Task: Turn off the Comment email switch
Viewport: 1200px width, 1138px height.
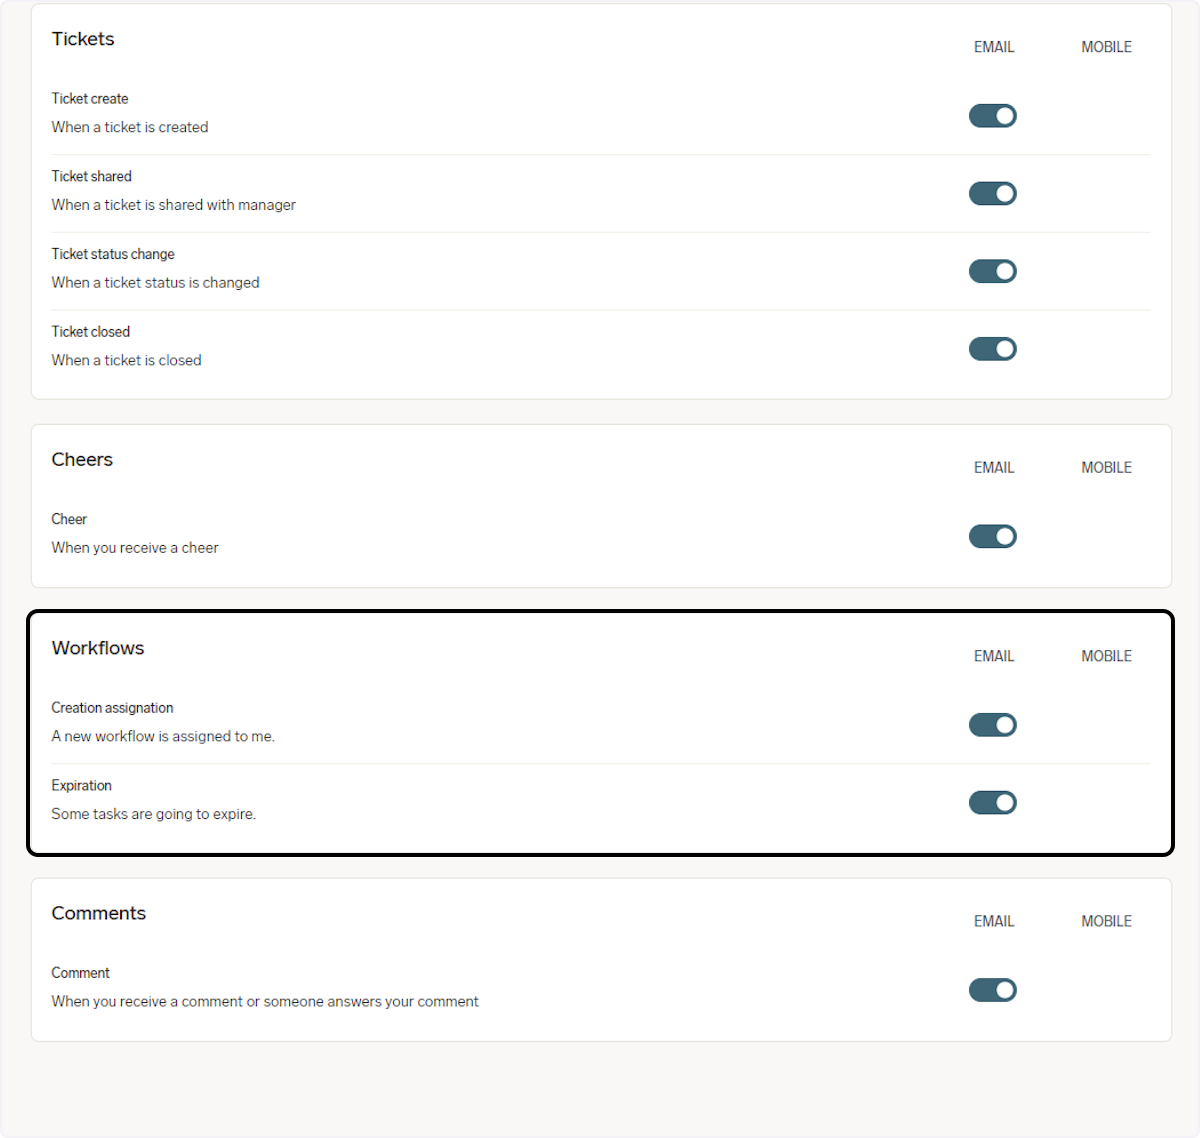Action: click(992, 990)
